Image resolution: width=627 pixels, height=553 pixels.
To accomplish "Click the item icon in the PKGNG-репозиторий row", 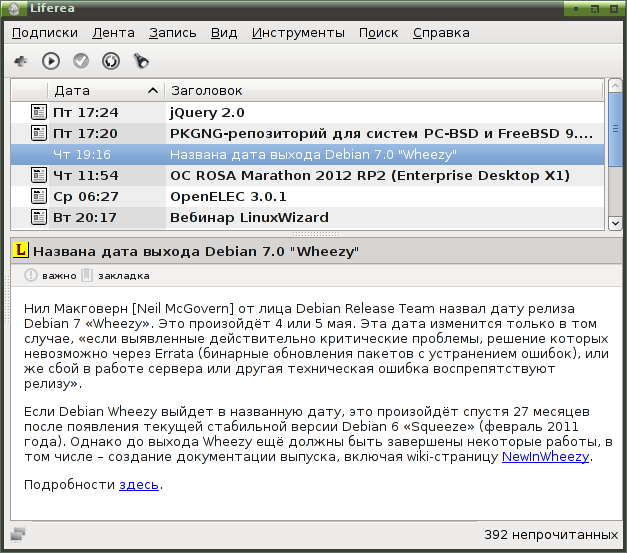I will (x=39, y=133).
